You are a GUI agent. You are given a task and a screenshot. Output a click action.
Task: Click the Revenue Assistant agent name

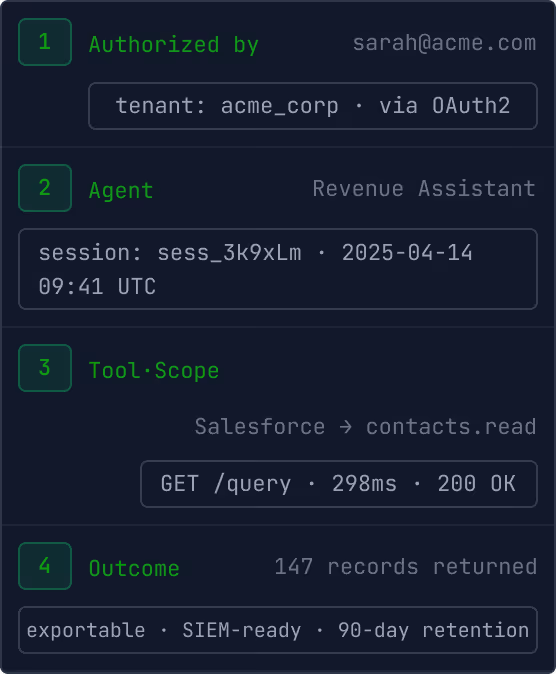click(424, 189)
